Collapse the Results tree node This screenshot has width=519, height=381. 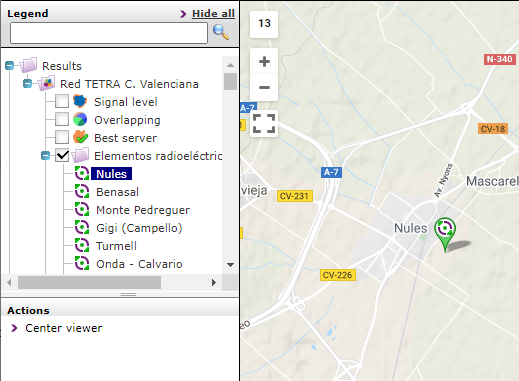10,65
